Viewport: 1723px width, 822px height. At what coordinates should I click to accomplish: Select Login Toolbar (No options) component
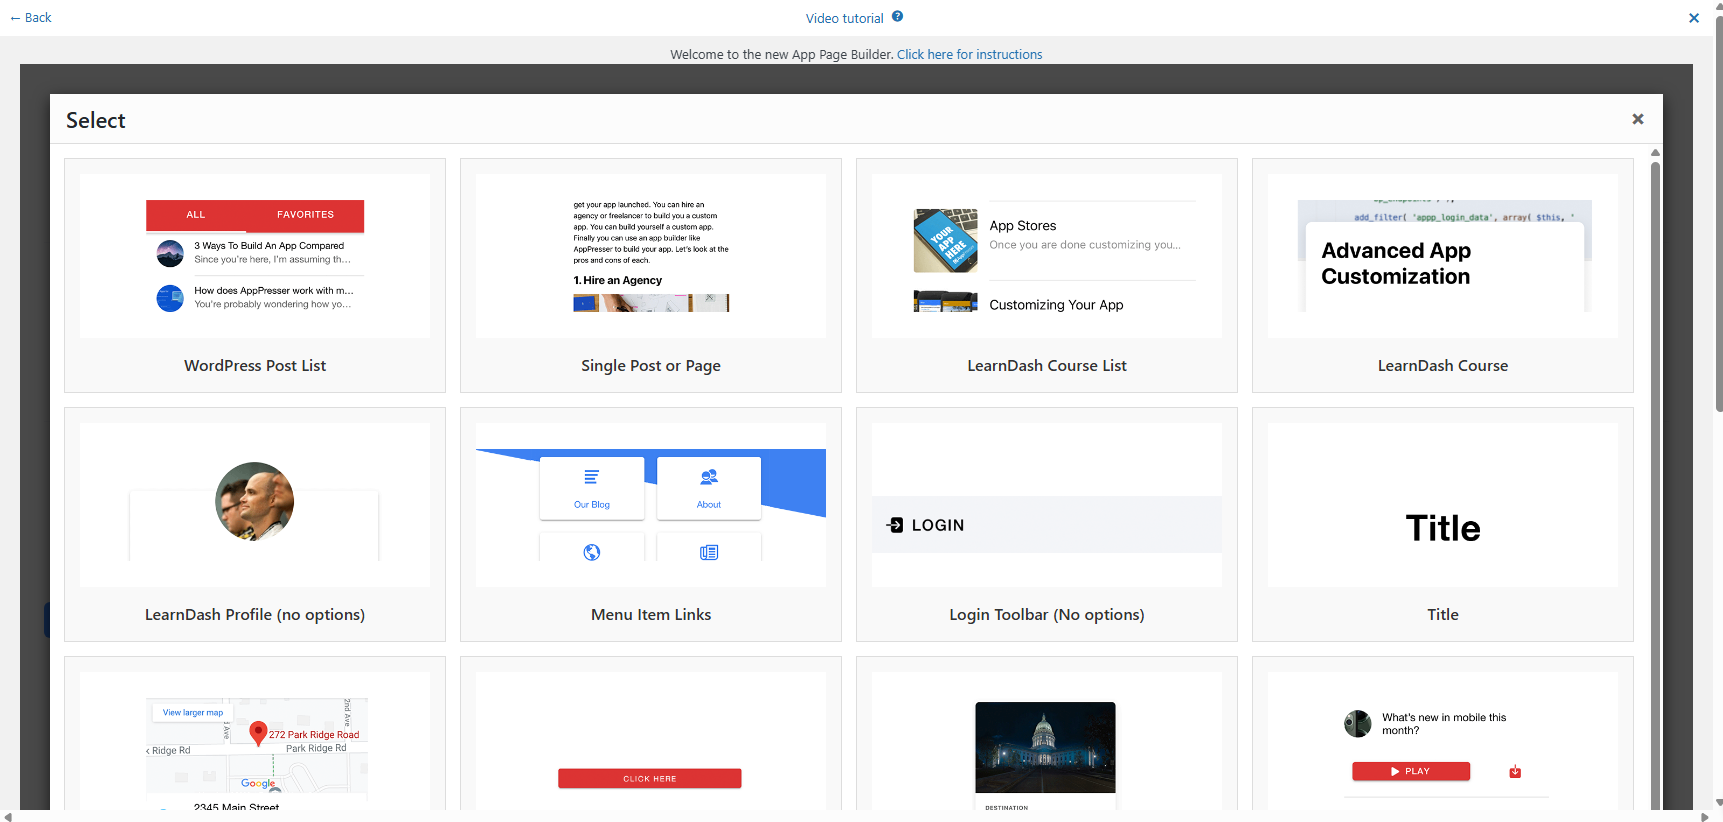1047,524
